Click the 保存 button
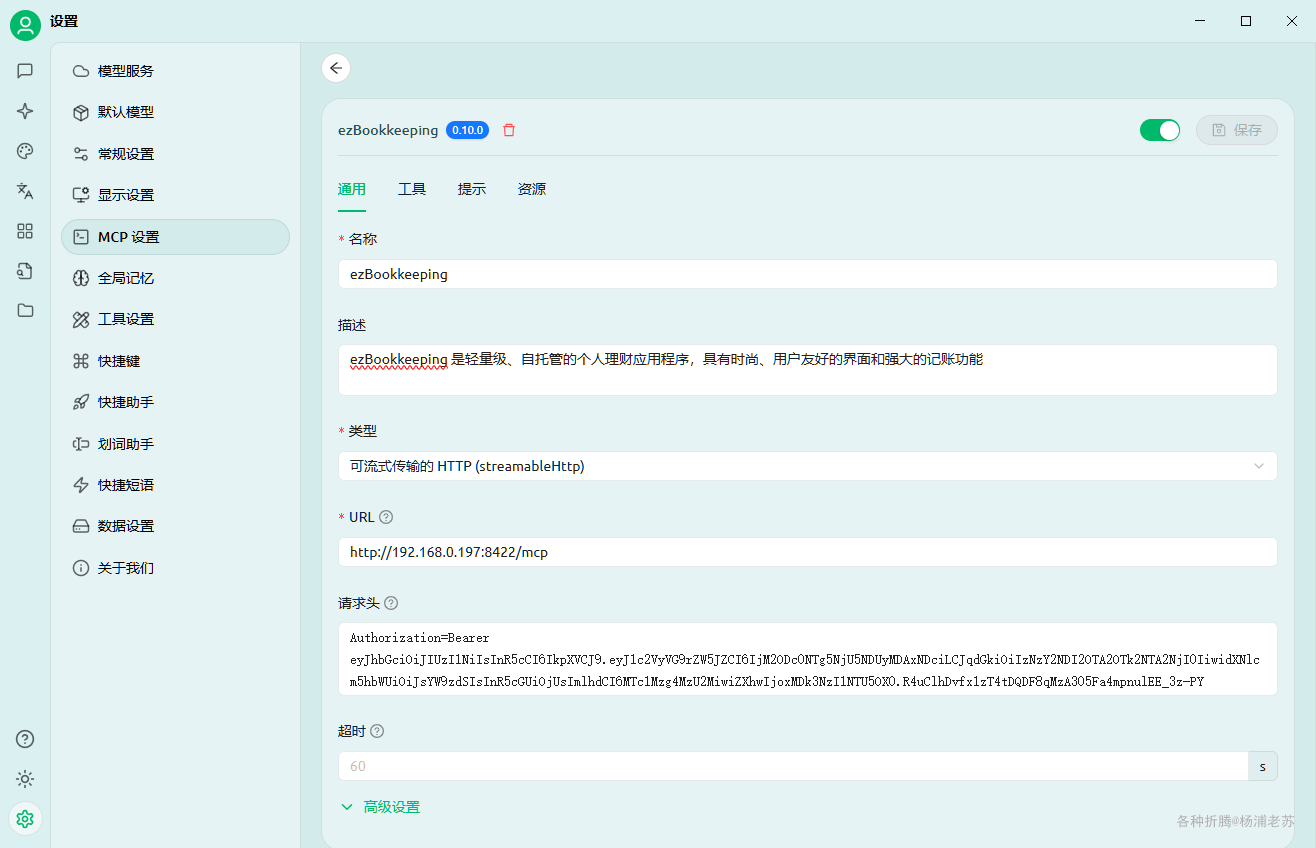 1237,130
